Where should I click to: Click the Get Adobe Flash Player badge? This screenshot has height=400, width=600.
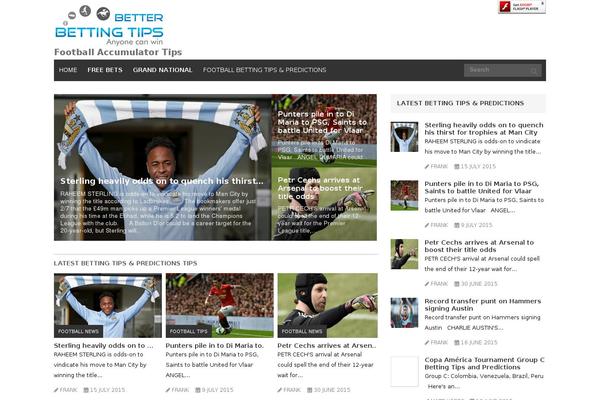(522, 7)
